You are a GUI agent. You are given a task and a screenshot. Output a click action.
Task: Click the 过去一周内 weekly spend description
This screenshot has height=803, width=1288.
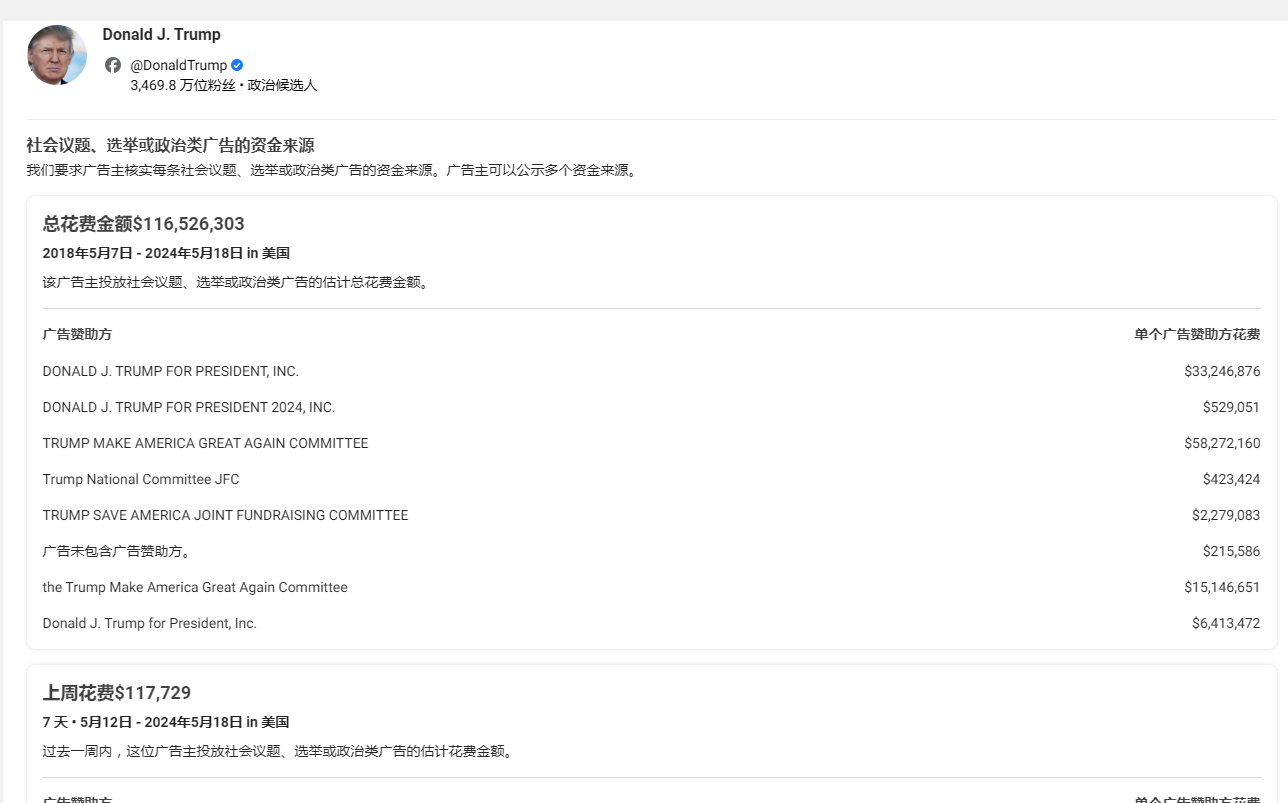click(x=279, y=752)
